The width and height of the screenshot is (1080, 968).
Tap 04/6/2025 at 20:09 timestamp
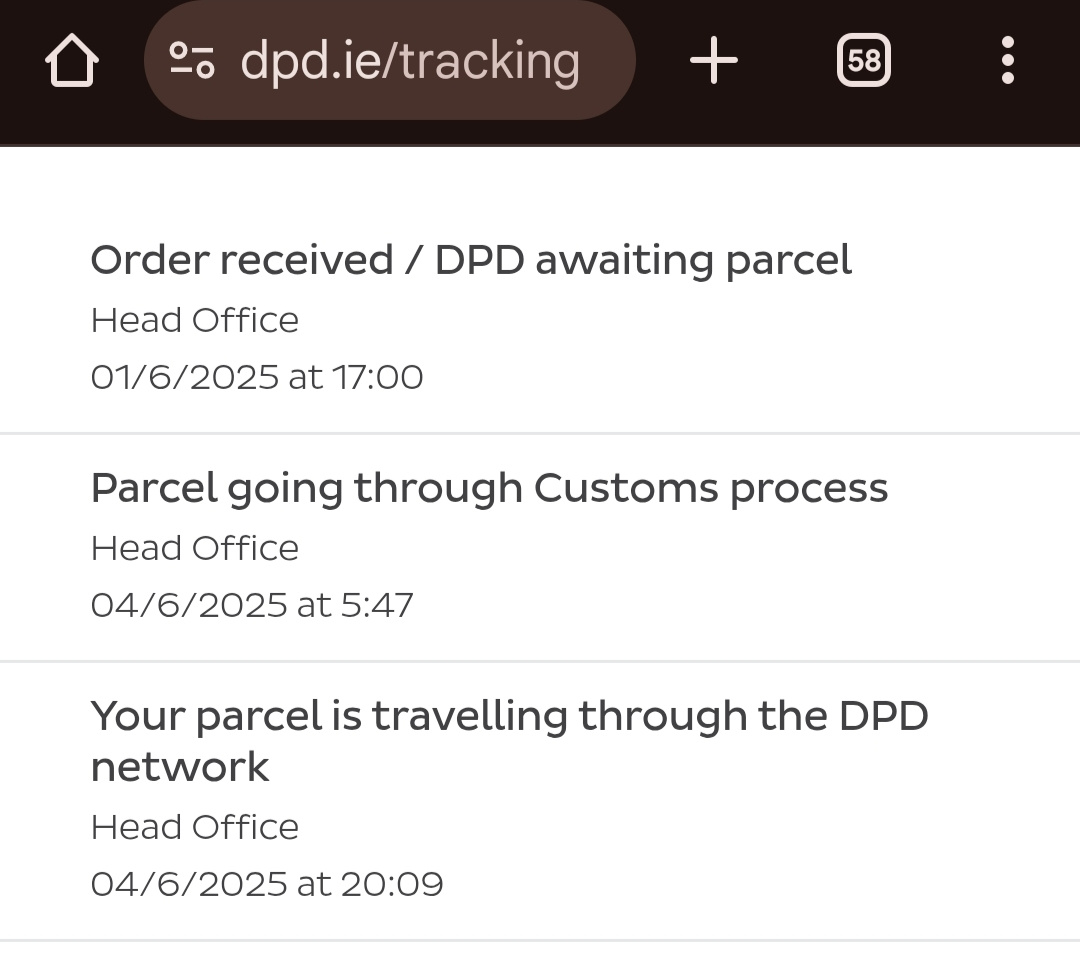point(267,884)
